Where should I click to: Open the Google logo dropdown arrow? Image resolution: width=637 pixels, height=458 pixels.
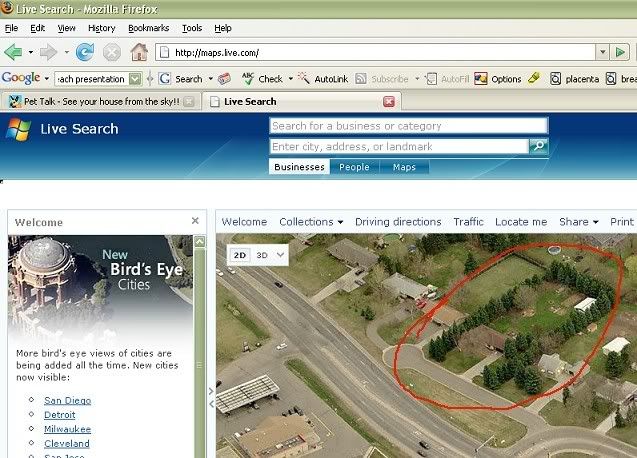(x=47, y=78)
